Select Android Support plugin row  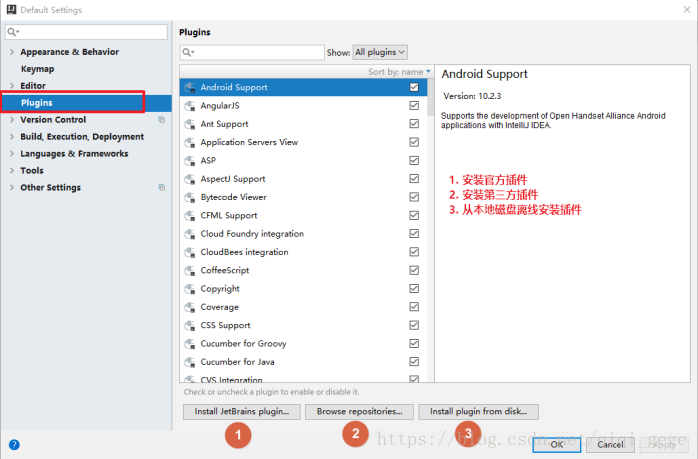[x=303, y=87]
